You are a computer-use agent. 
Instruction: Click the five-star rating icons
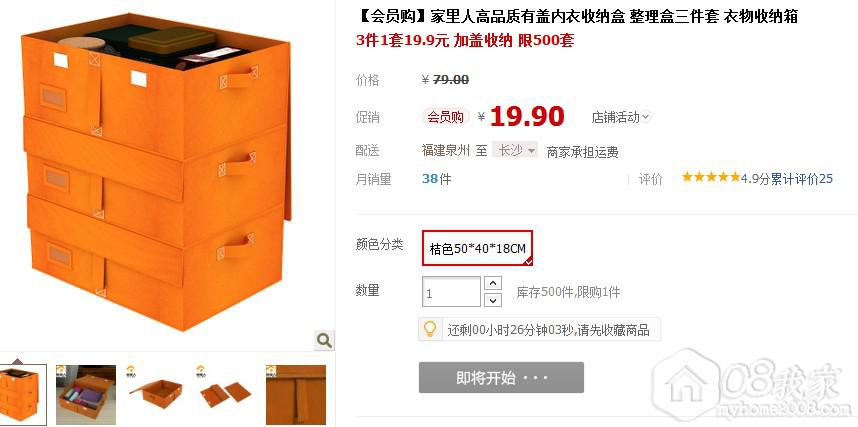pos(710,177)
